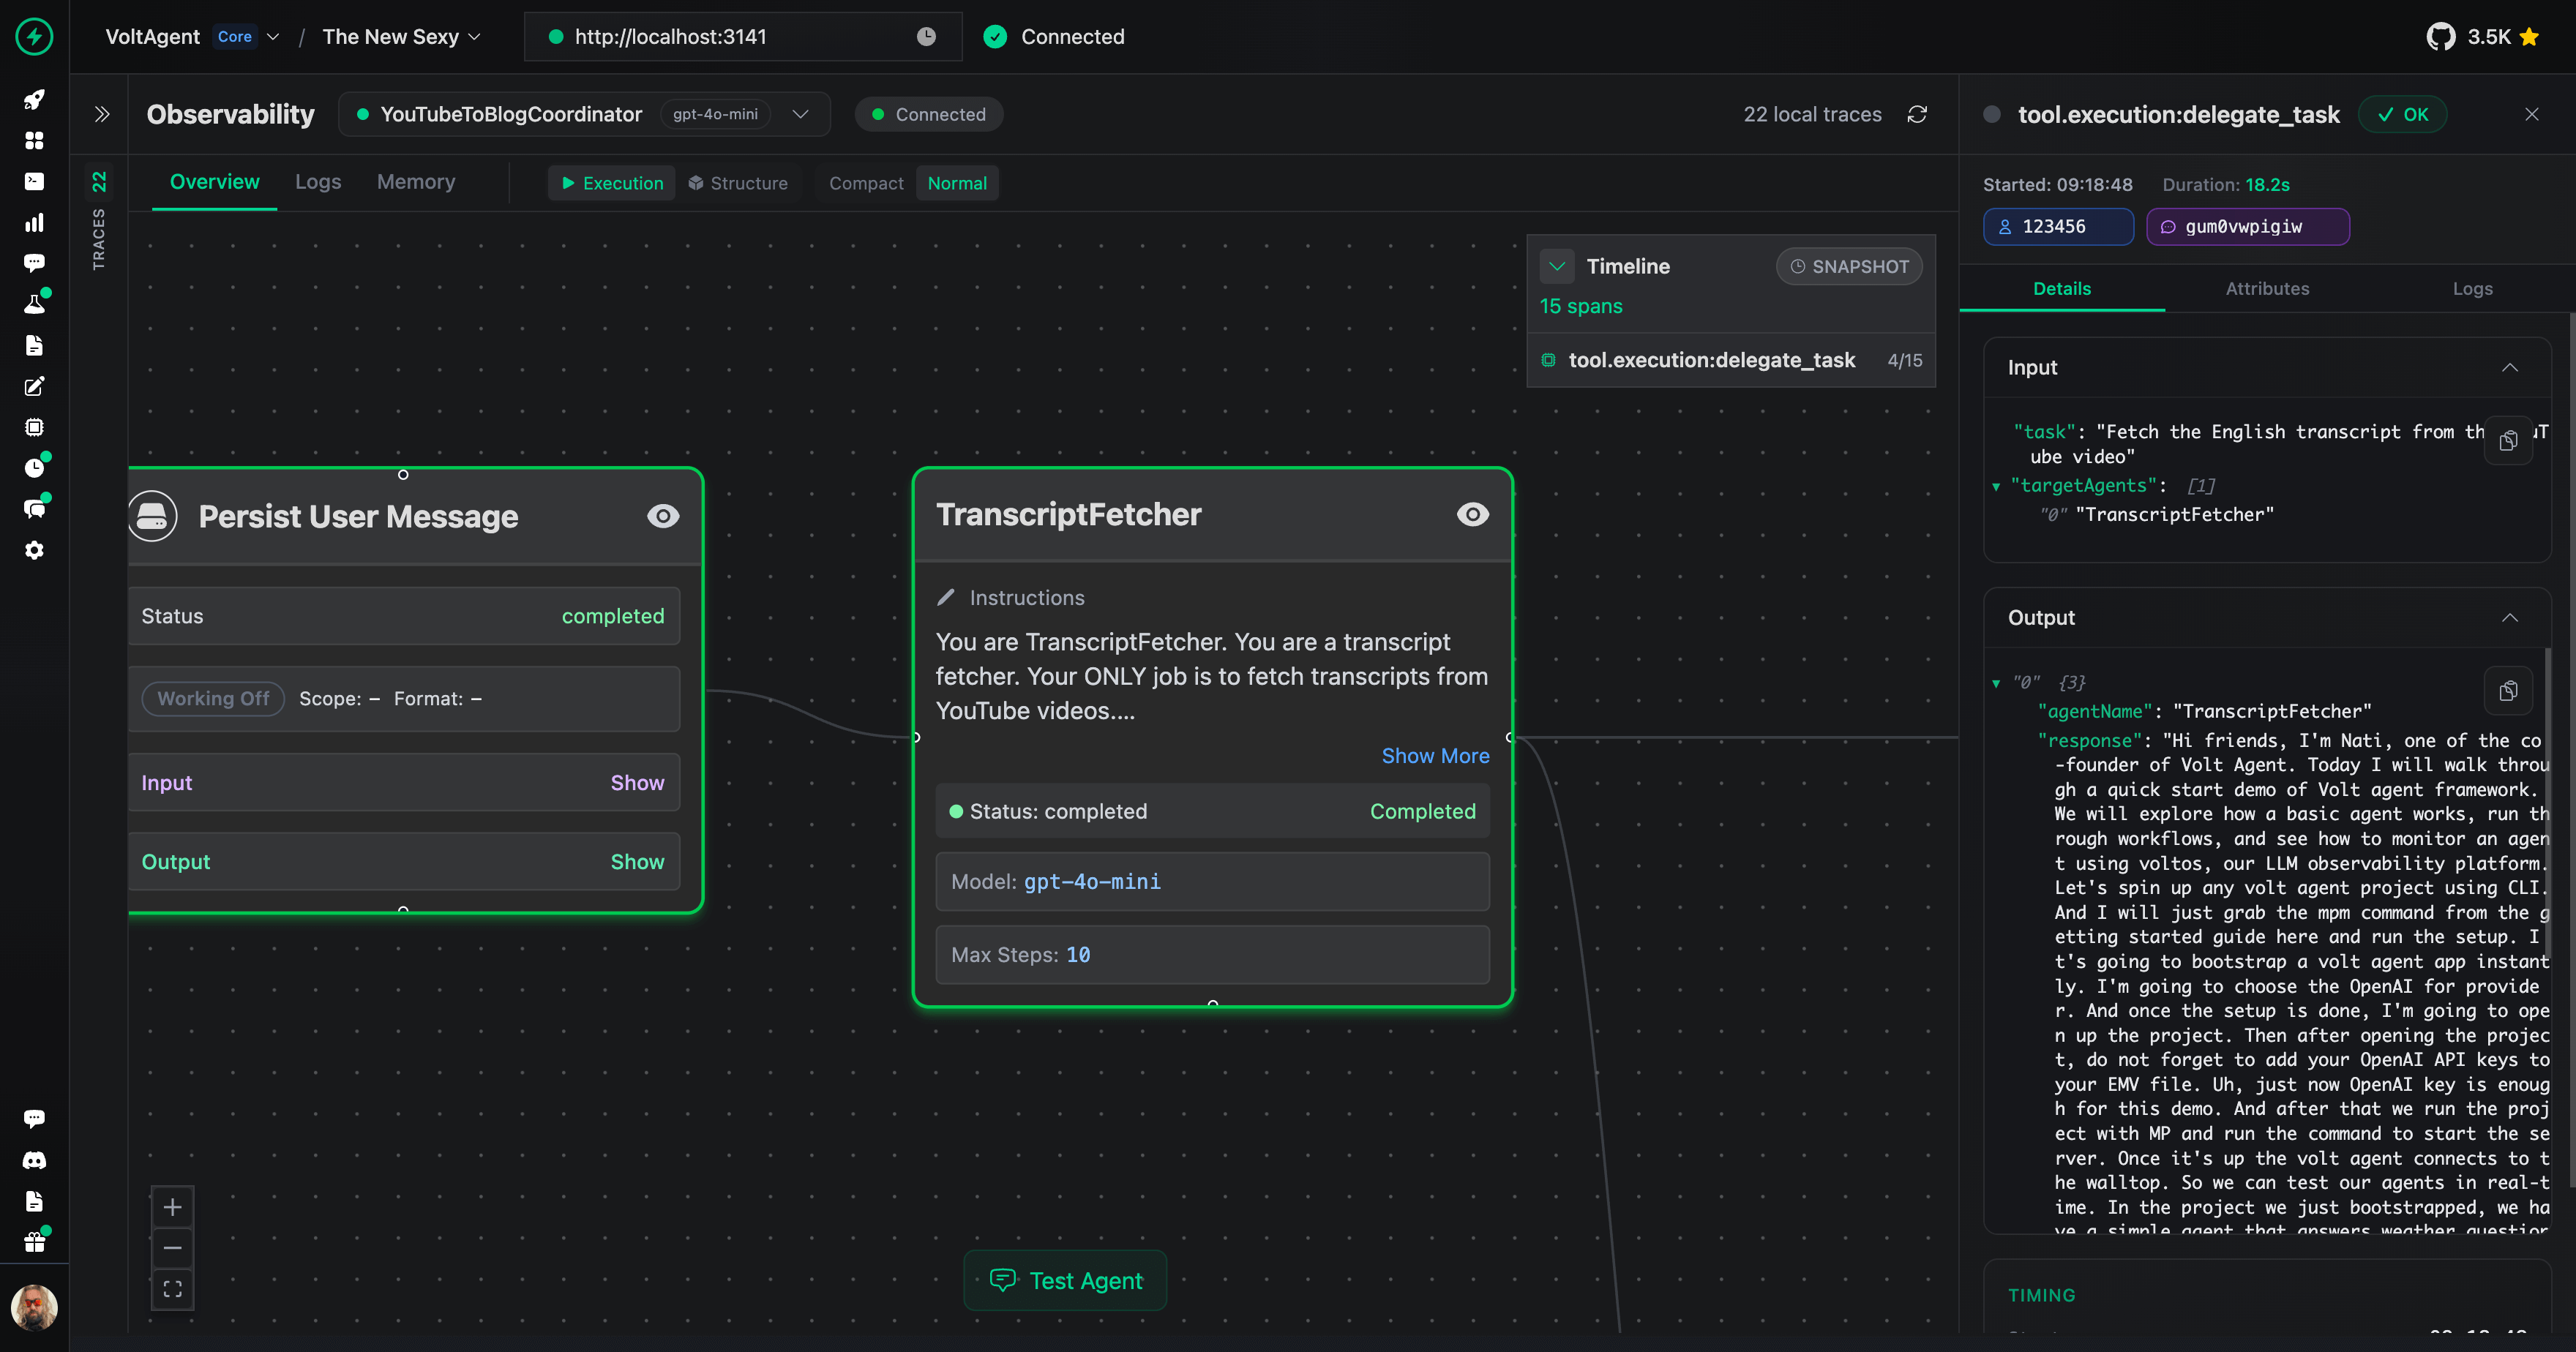Click the zoom in canvas button
Screen dimensions: 2576x1352
(172, 1207)
